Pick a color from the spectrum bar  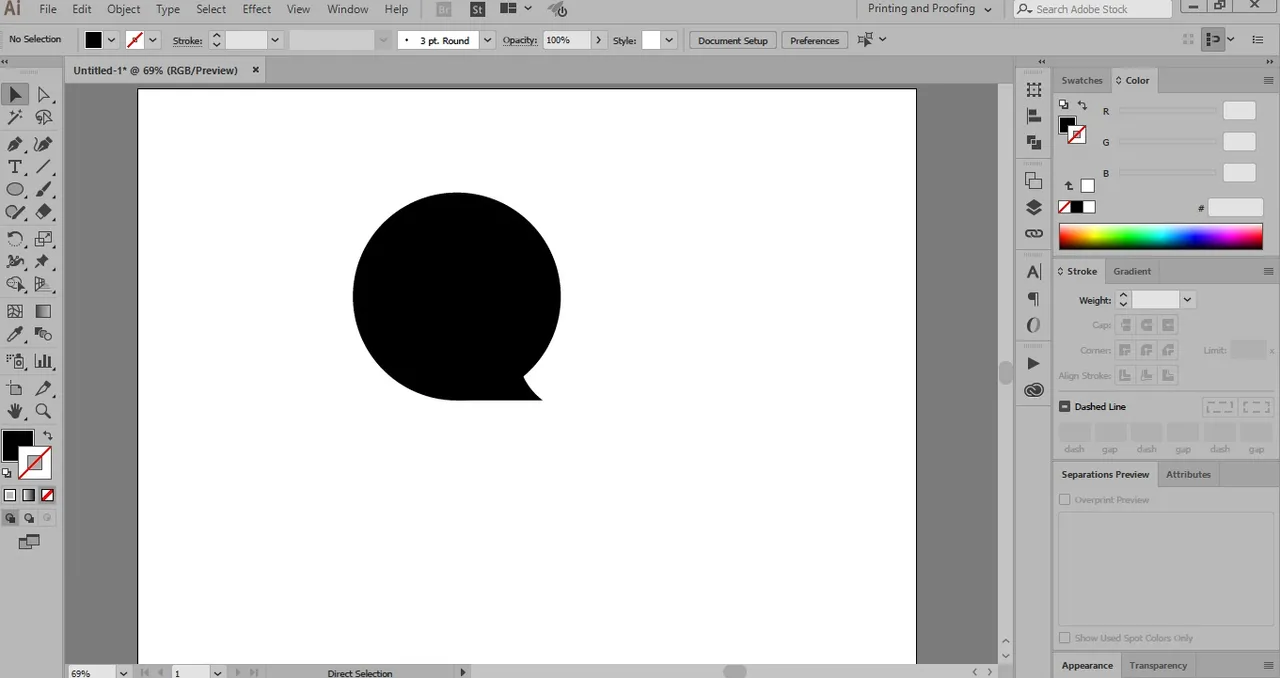click(x=1160, y=237)
